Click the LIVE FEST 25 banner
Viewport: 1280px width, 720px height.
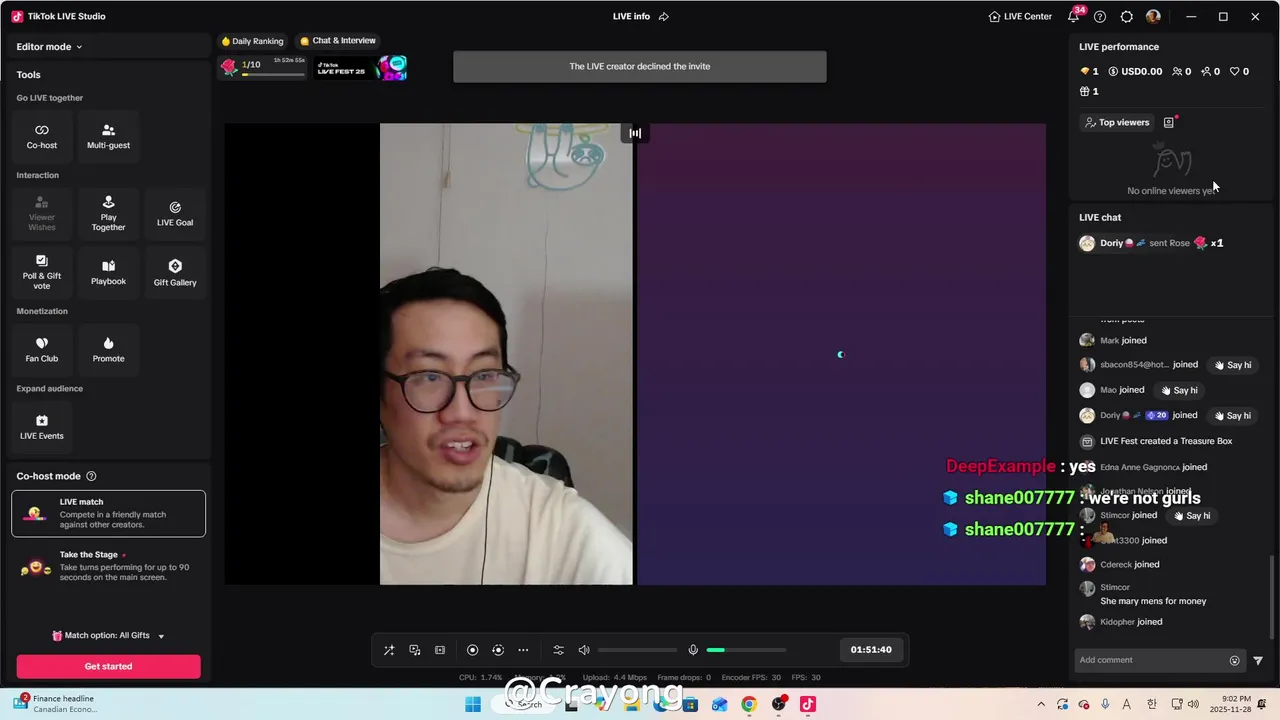pos(362,68)
